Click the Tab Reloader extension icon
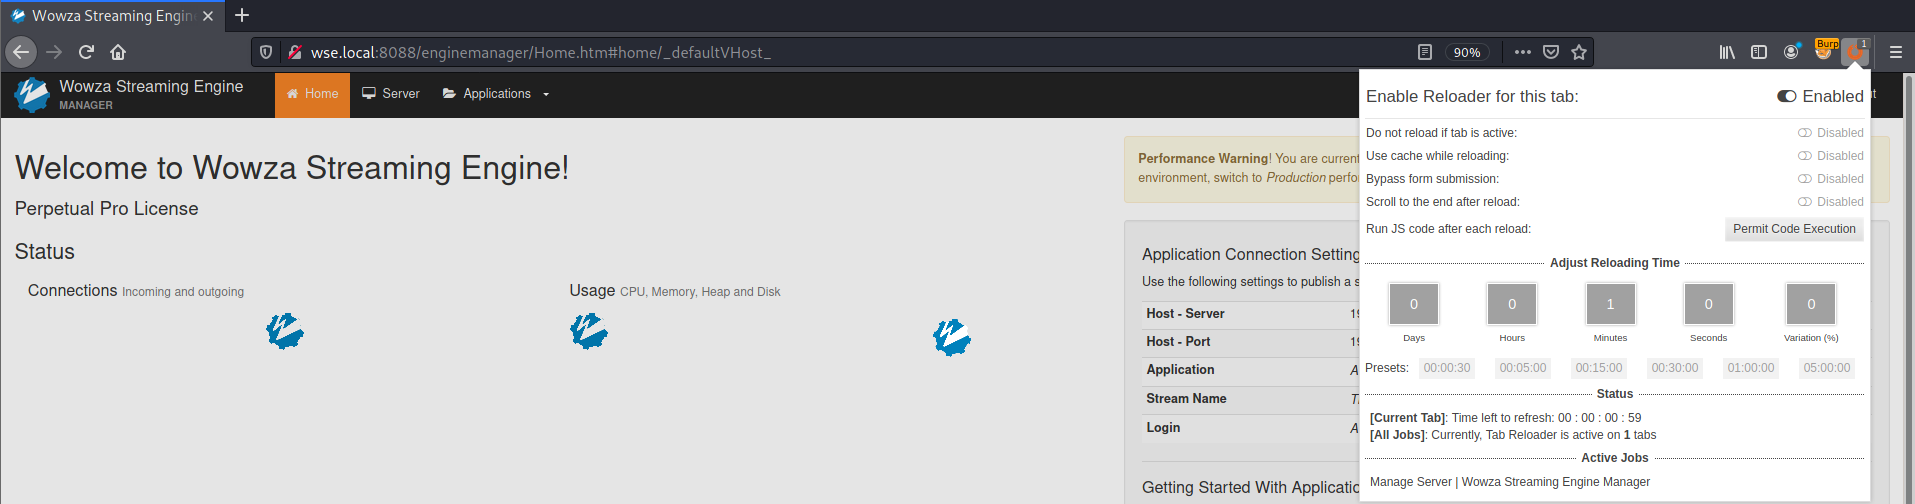This screenshot has width=1915, height=504. pyautogui.click(x=1856, y=52)
